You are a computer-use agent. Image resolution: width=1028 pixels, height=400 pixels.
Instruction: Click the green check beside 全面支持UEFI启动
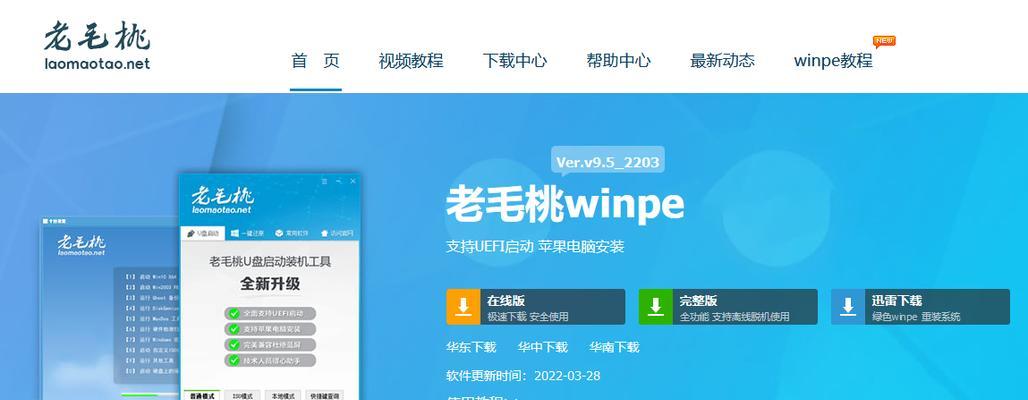(234, 313)
